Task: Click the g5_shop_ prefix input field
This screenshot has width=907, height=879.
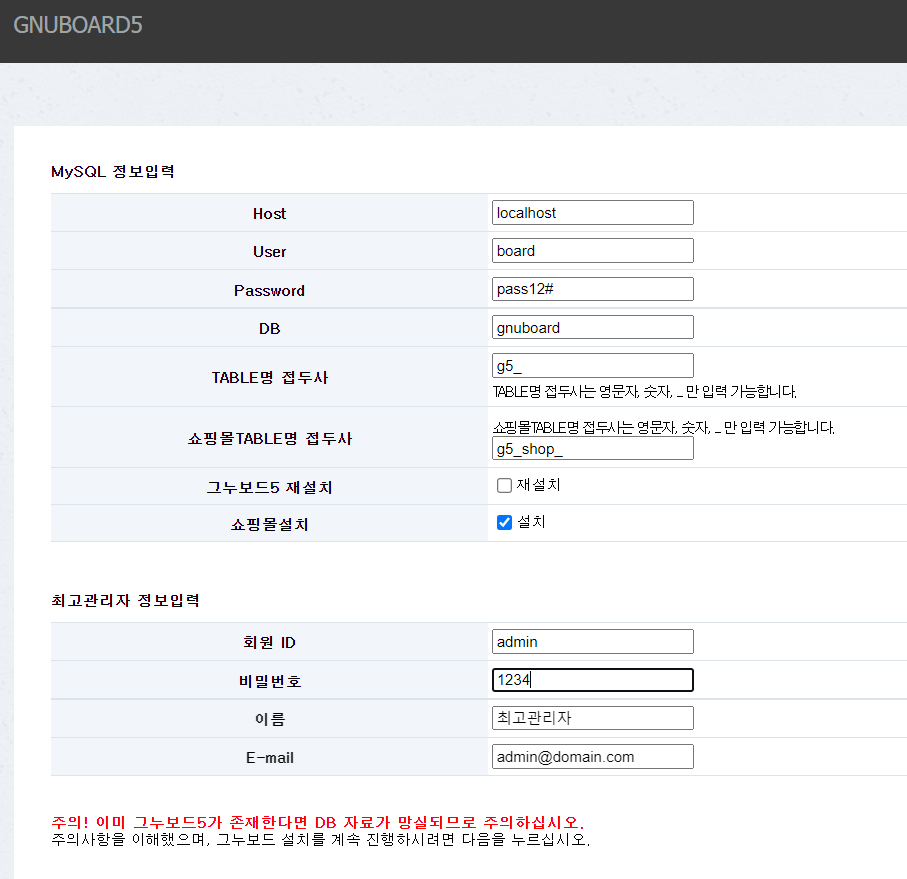Action: point(592,448)
